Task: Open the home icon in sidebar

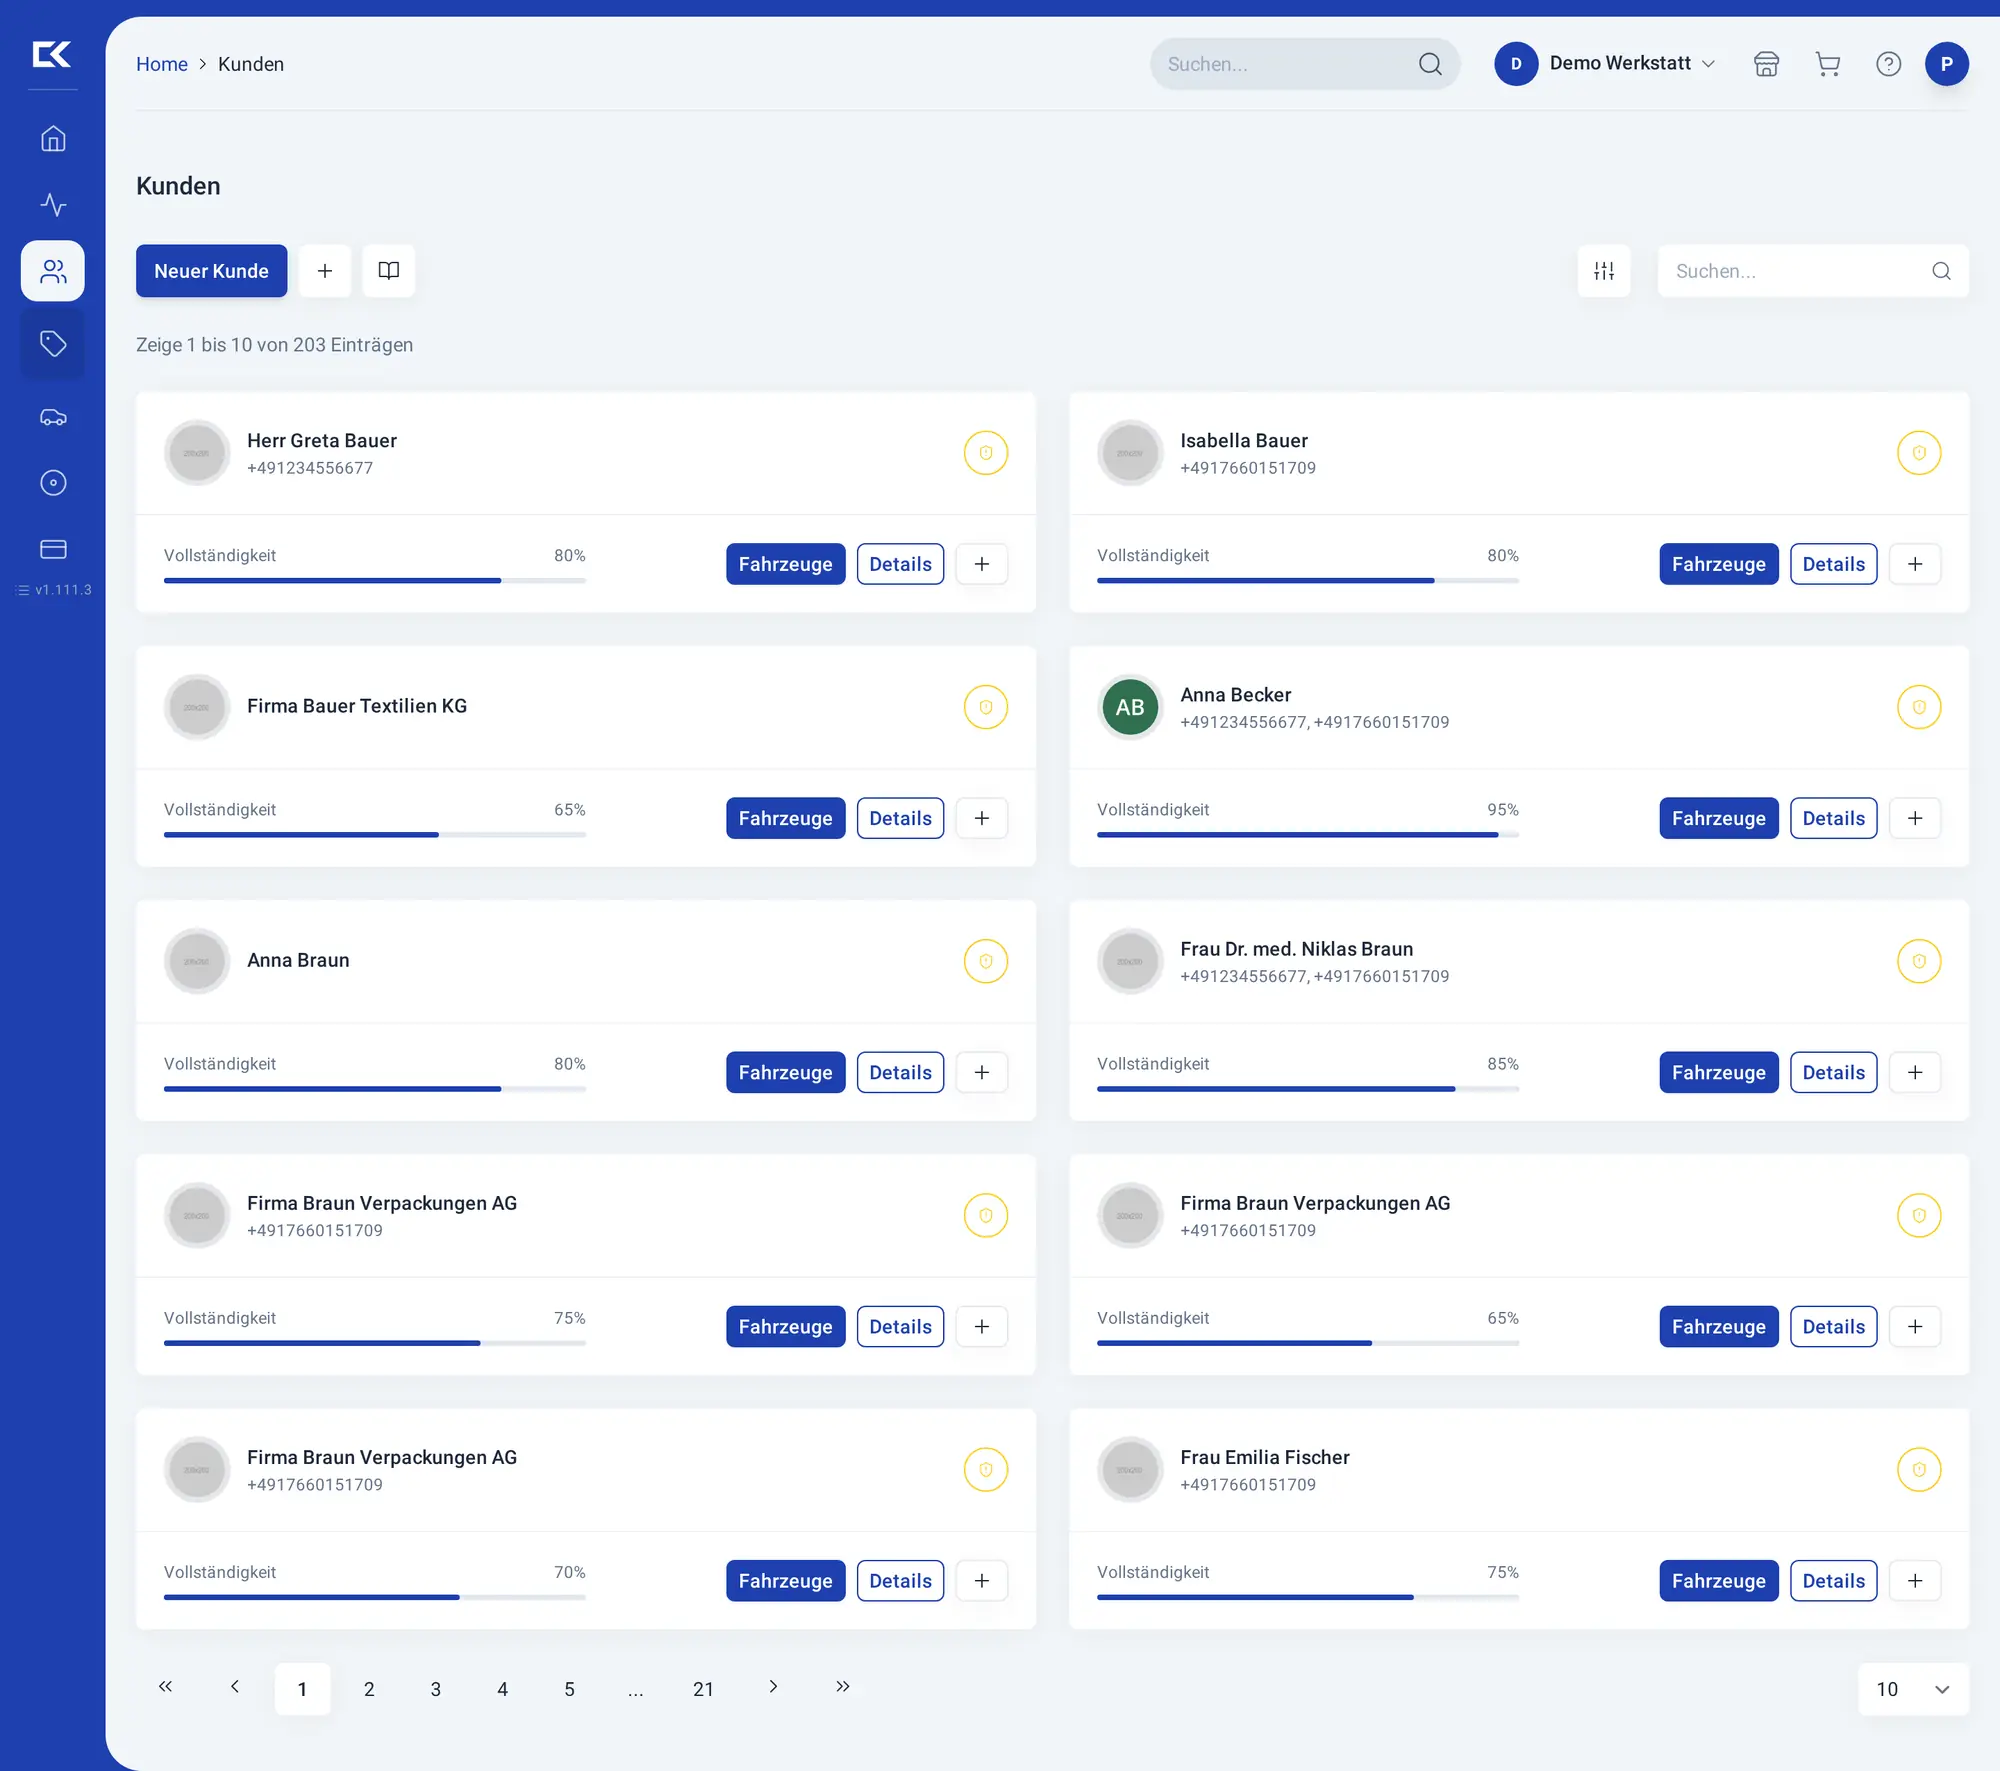Action: (x=53, y=138)
